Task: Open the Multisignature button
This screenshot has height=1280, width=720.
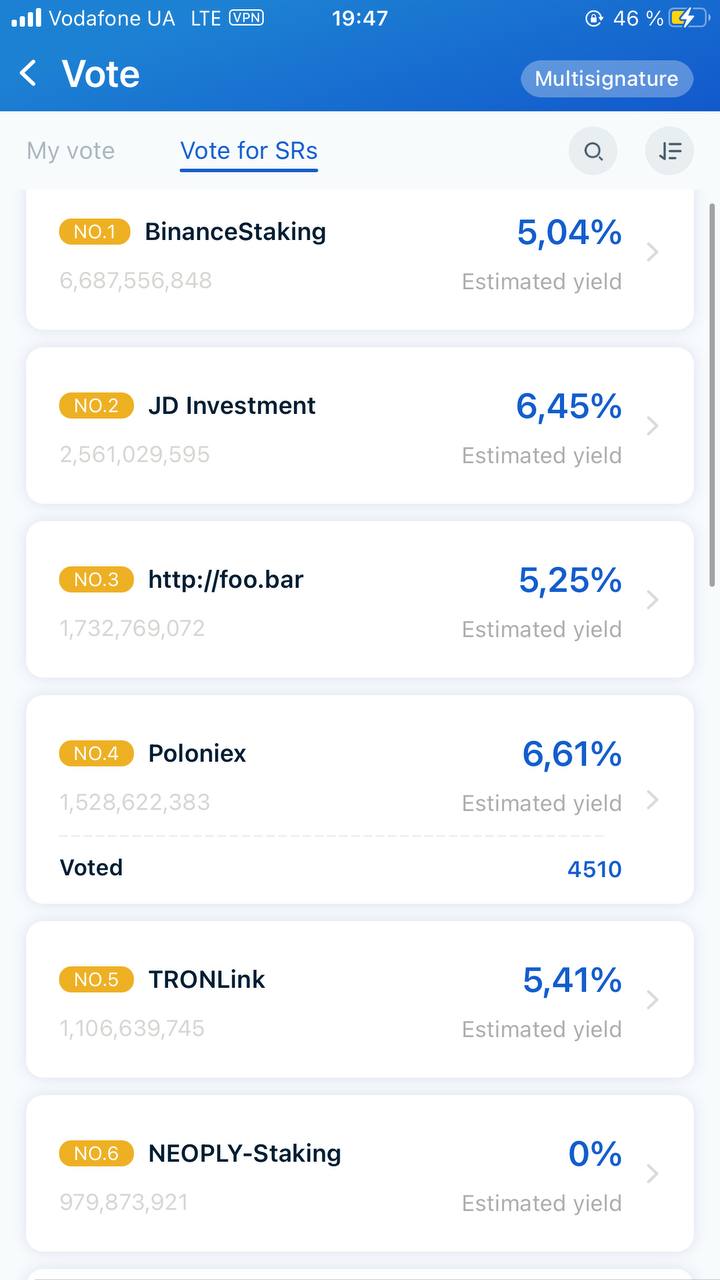Action: point(607,79)
